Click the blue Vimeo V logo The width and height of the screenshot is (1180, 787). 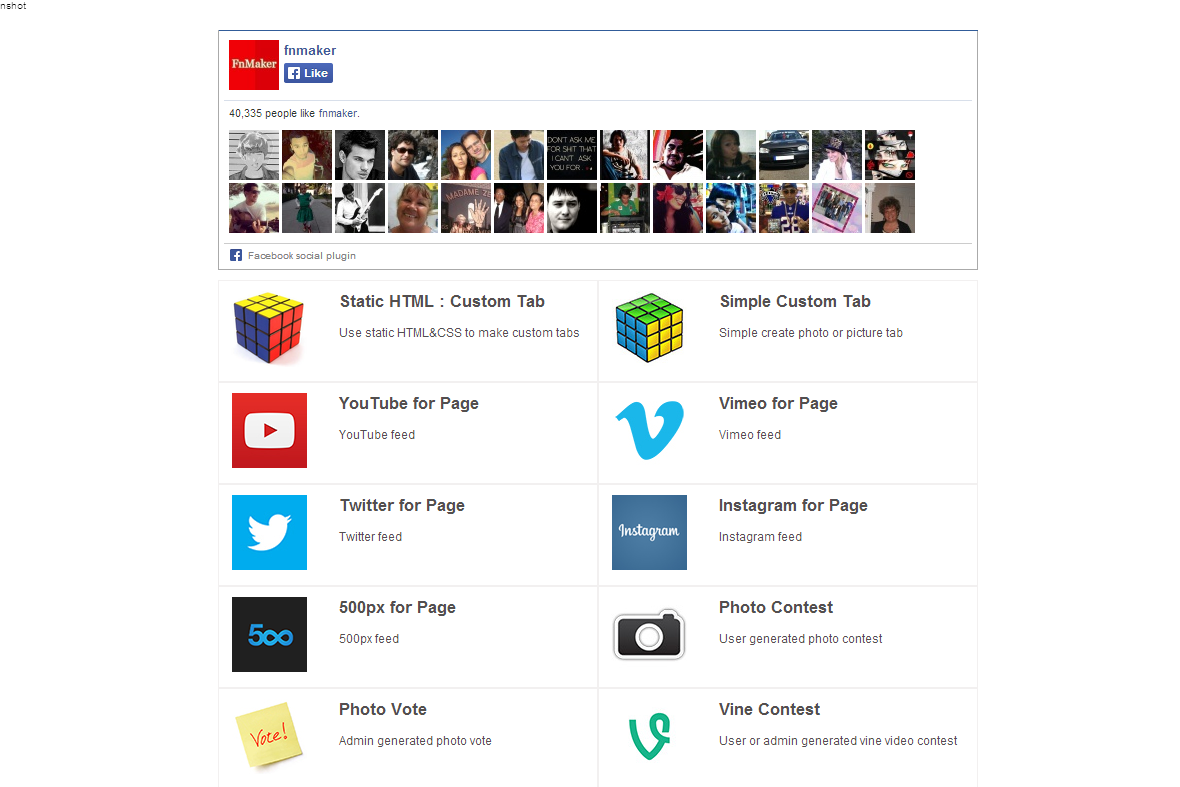(x=649, y=430)
